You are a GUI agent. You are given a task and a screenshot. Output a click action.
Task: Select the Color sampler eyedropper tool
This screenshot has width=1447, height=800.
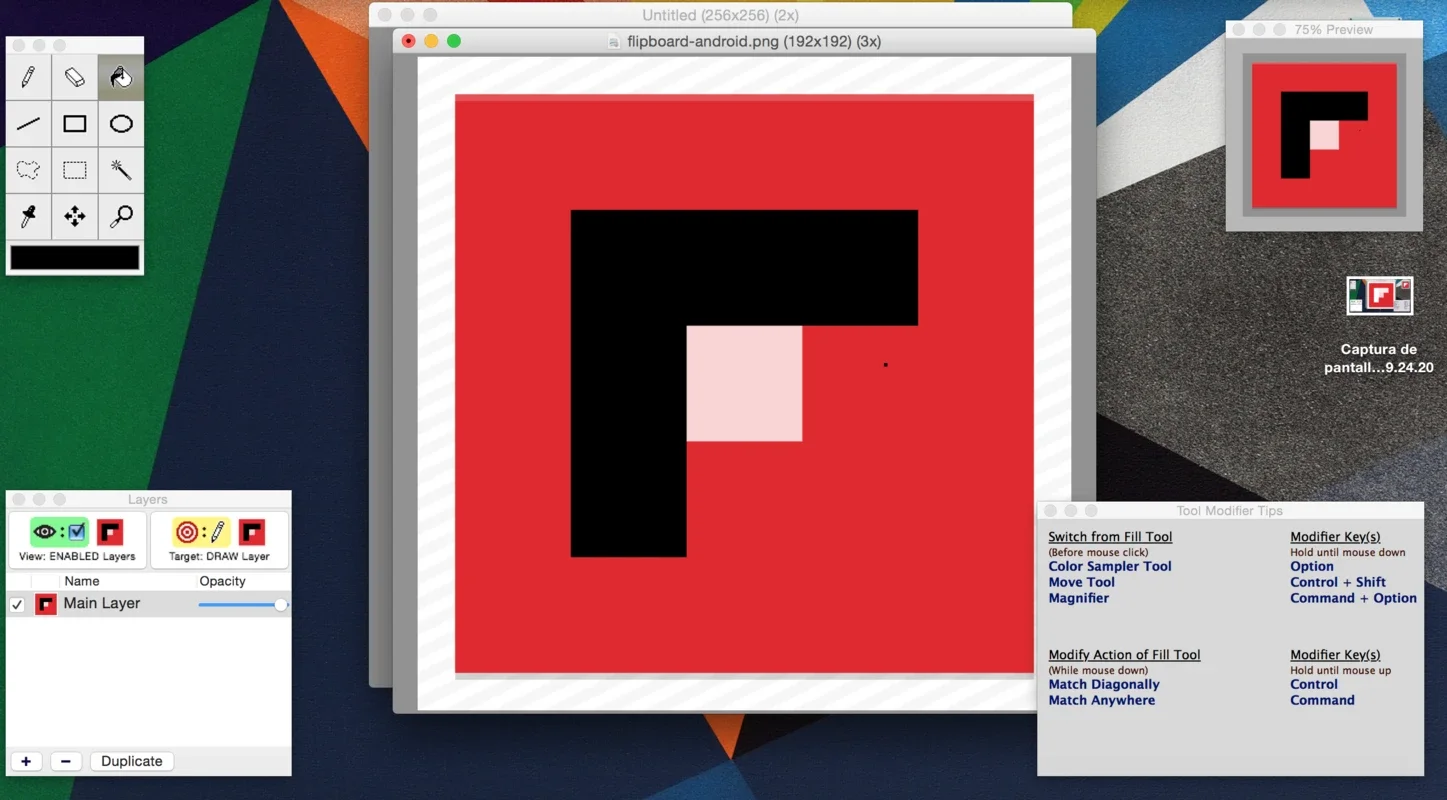pos(28,216)
